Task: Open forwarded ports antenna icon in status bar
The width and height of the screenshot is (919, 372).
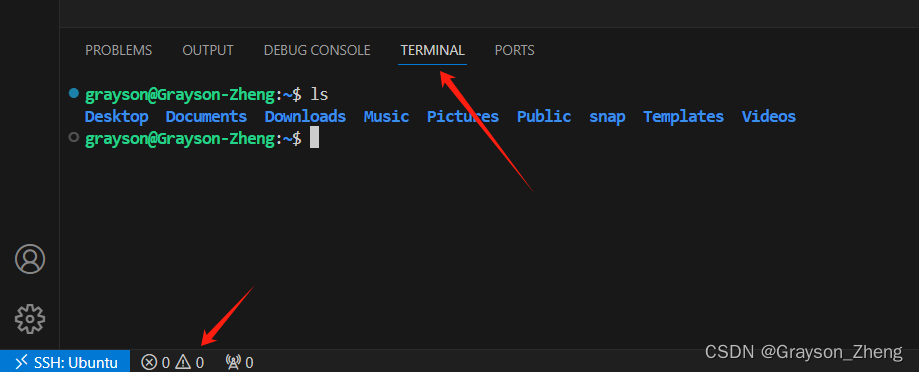Action: pyautogui.click(x=233, y=363)
